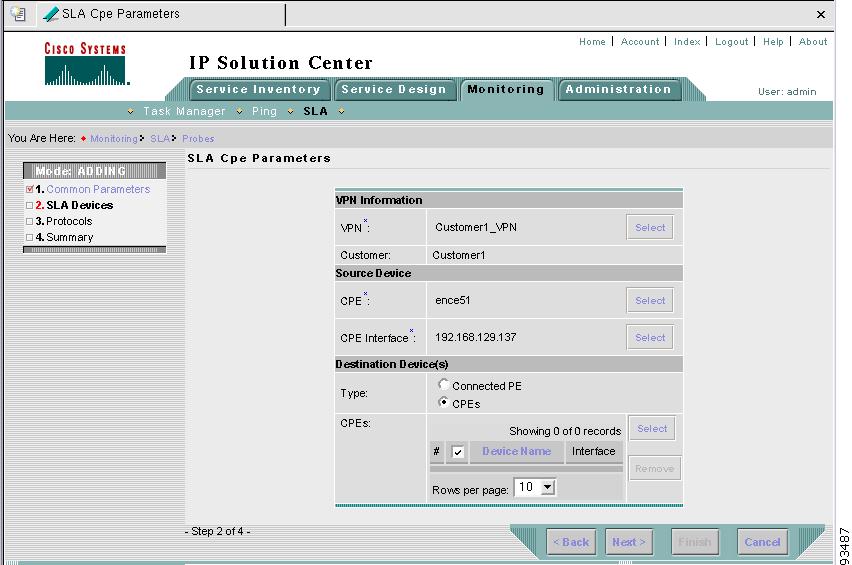The image size is (852, 565).
Task: Click the arrow before Task Manager
Action: (x=130, y=112)
